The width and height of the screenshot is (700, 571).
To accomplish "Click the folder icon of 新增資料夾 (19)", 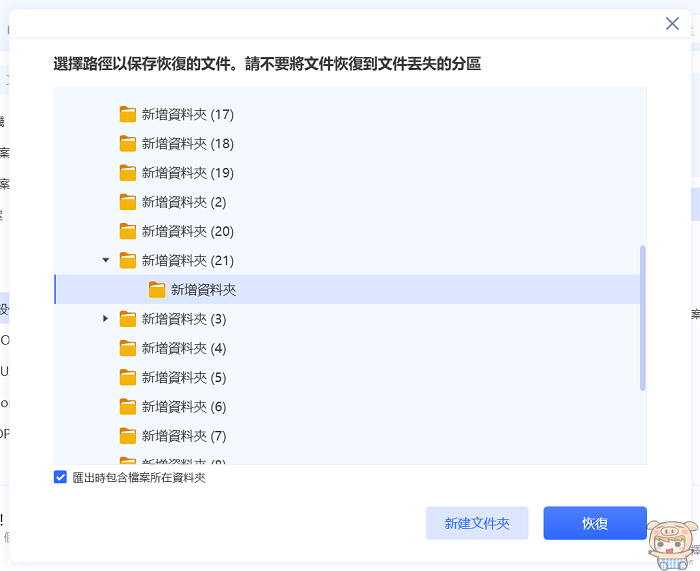I will [127, 172].
